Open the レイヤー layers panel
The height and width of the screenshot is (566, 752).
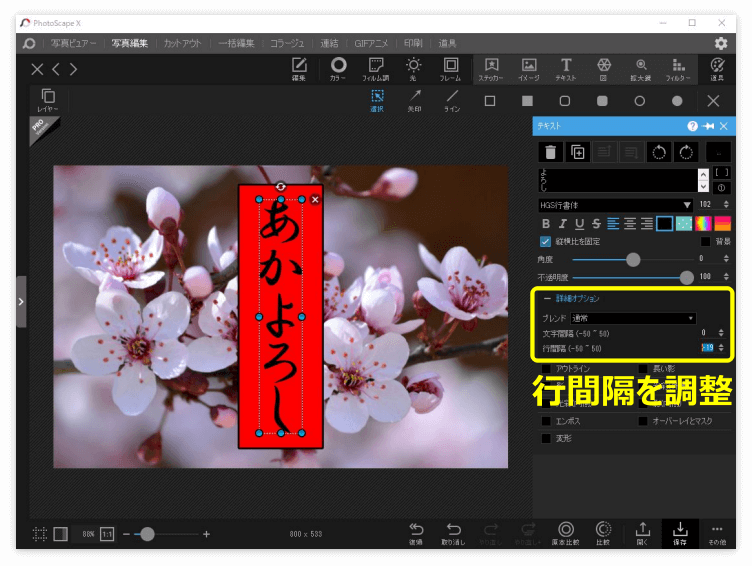coord(48,100)
